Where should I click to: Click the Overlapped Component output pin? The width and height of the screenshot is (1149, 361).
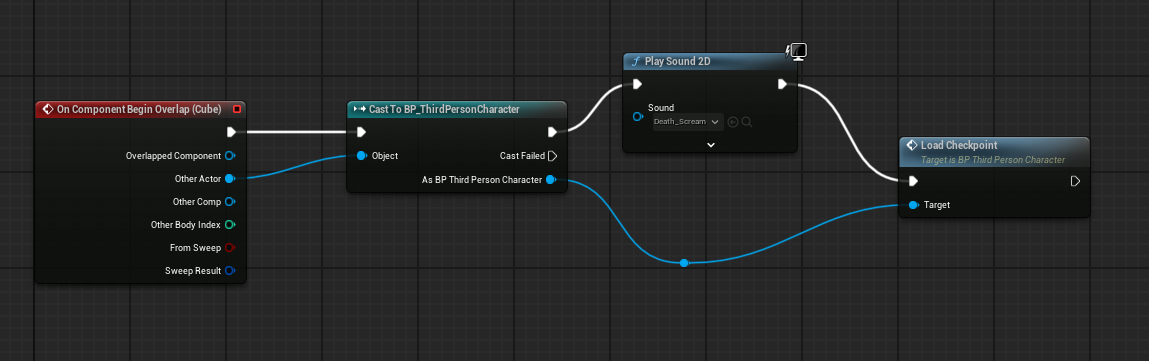coord(230,156)
